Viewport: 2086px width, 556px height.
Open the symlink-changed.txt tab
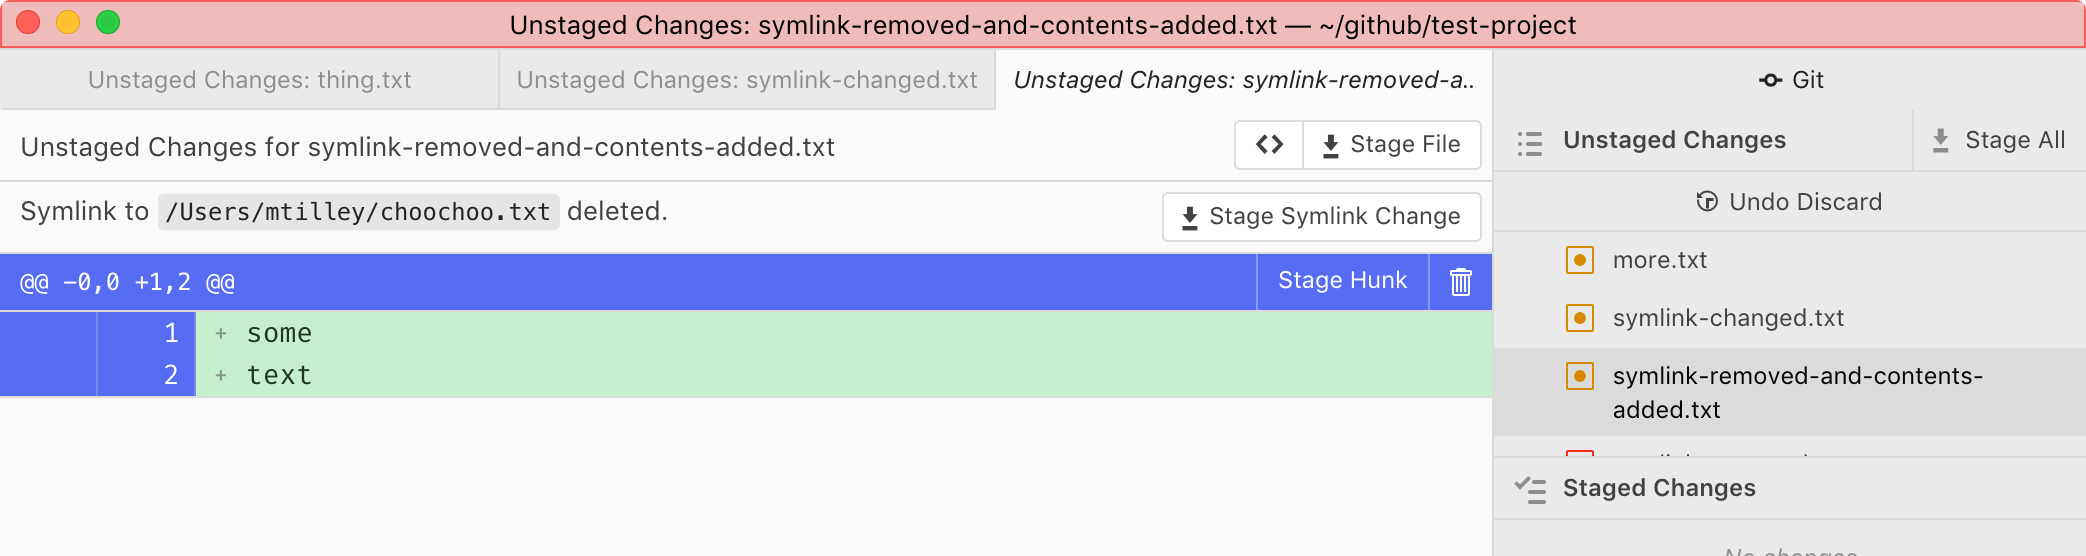point(746,80)
